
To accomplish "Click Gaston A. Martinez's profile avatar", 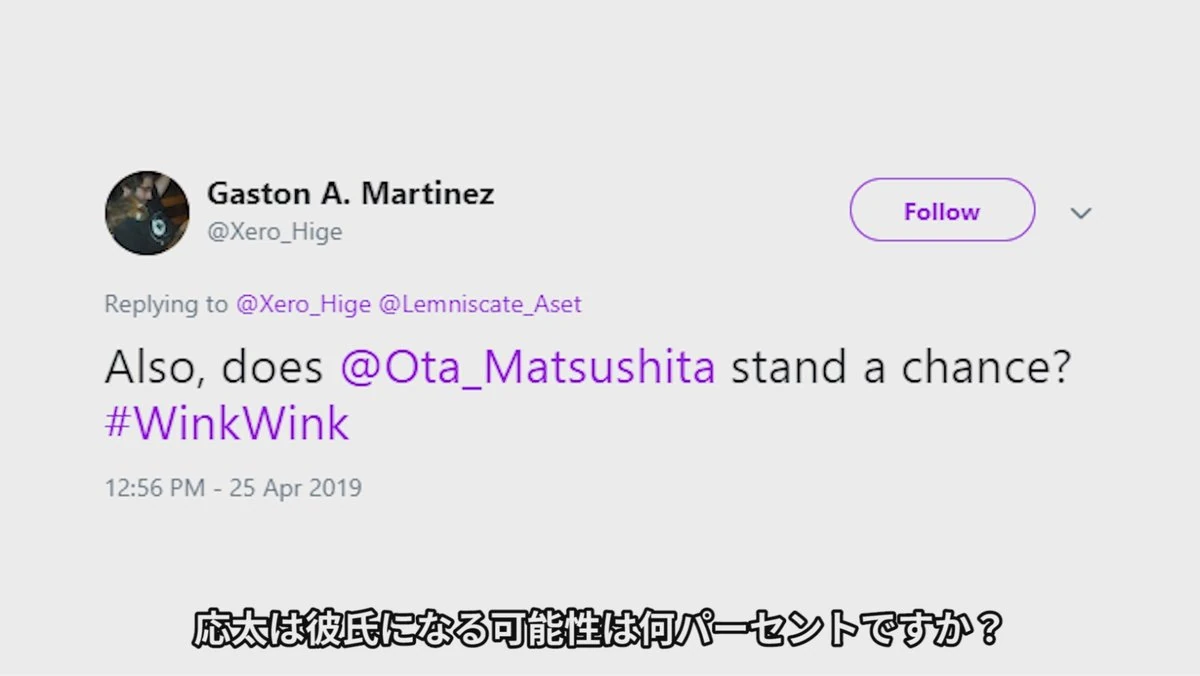I will click(x=147, y=213).
